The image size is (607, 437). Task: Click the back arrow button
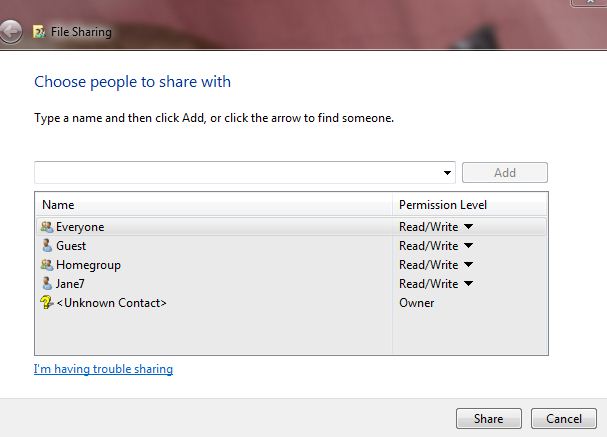click(10, 32)
